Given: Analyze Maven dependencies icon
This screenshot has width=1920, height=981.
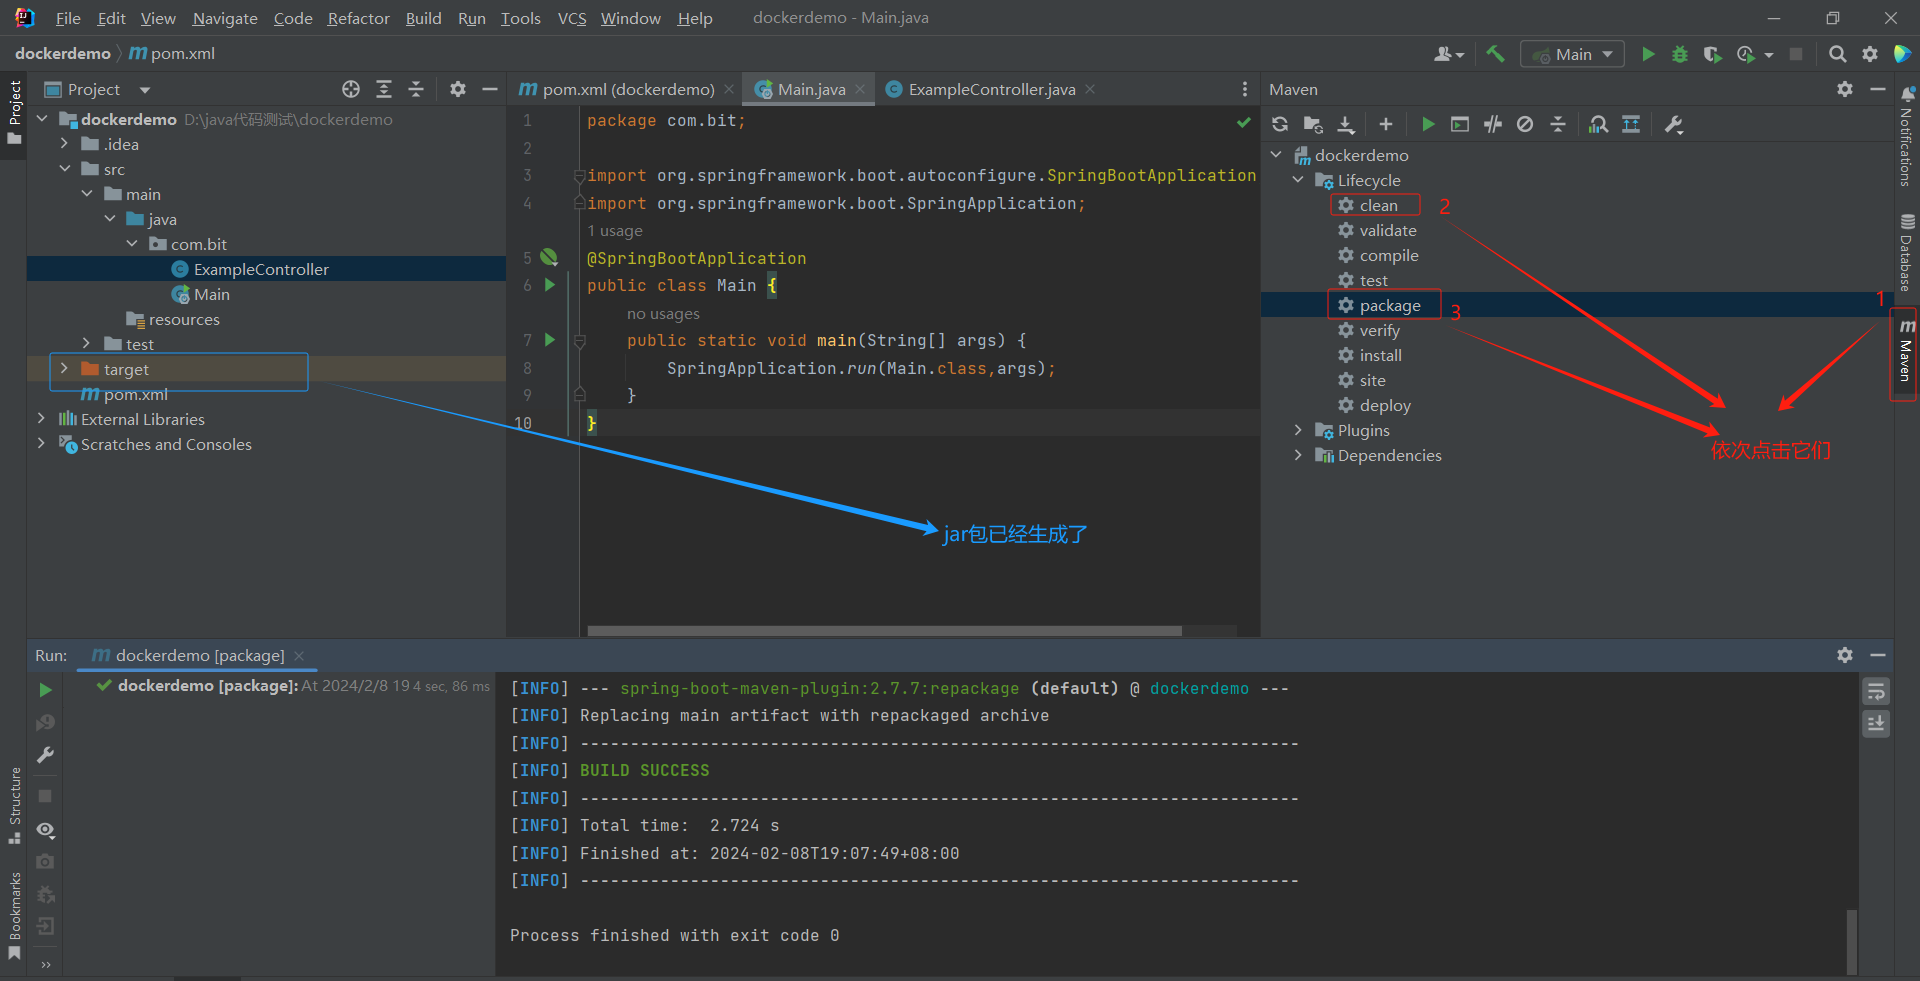Looking at the screenshot, I should [x=1599, y=124].
